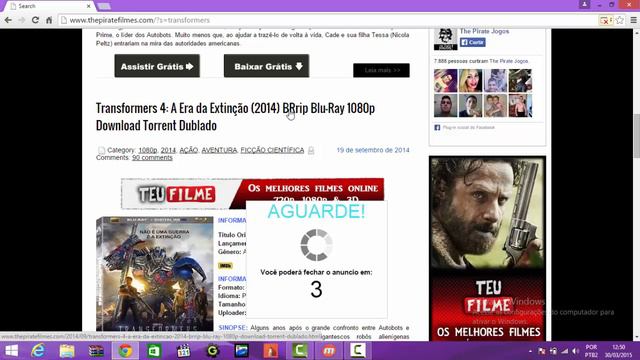The height and width of the screenshot is (360, 640).
Task: Open the green Camtasia icon in taskbar
Action: coord(300,351)
